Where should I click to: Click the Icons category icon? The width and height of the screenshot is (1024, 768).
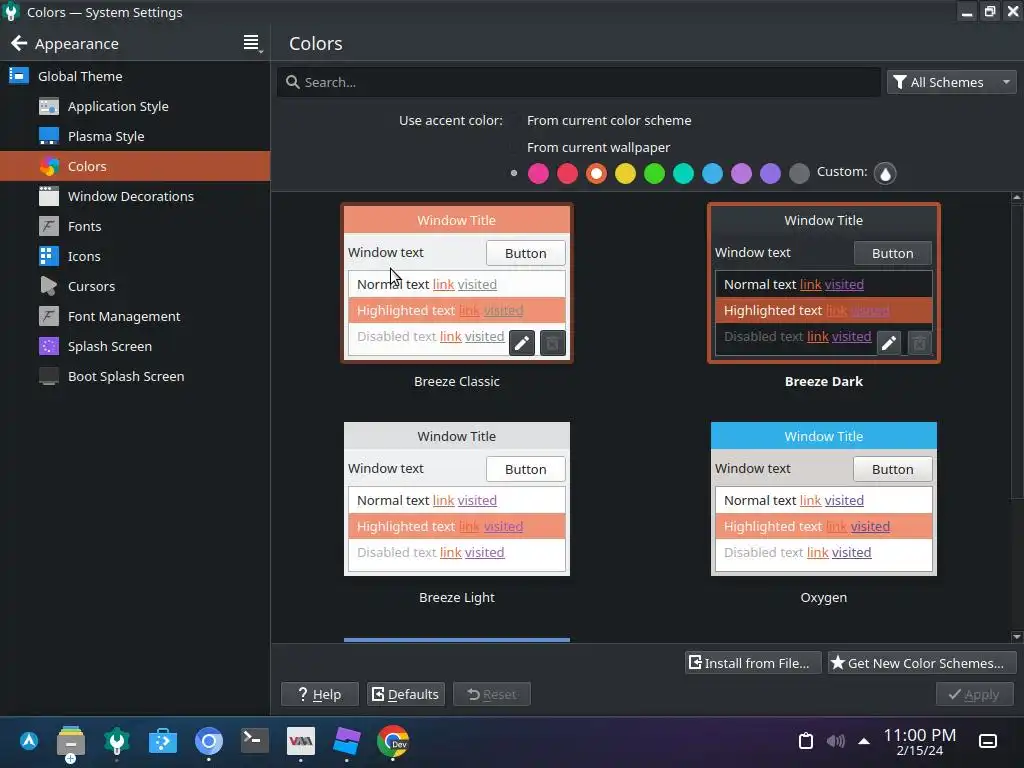48,256
